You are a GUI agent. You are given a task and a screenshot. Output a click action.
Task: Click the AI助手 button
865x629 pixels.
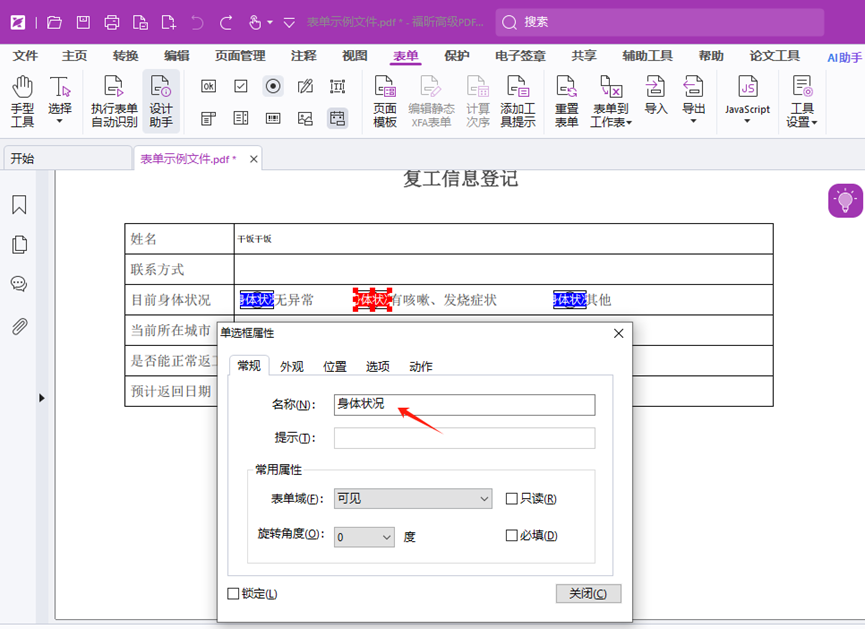click(844, 57)
